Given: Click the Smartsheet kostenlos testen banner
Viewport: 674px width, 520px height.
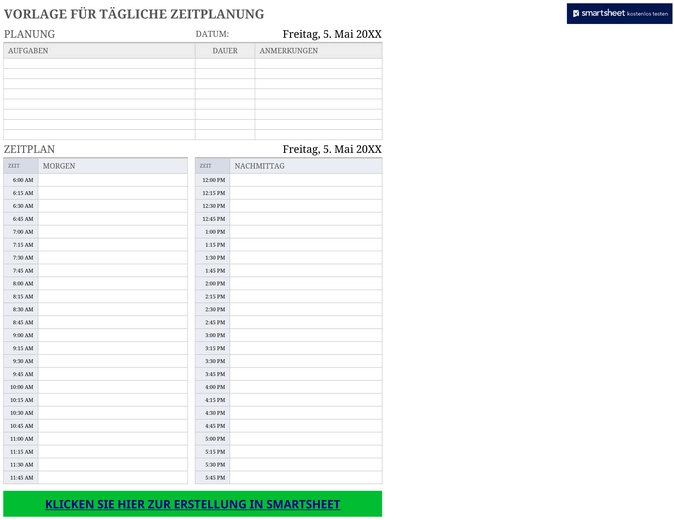Looking at the screenshot, I should tap(619, 13).
